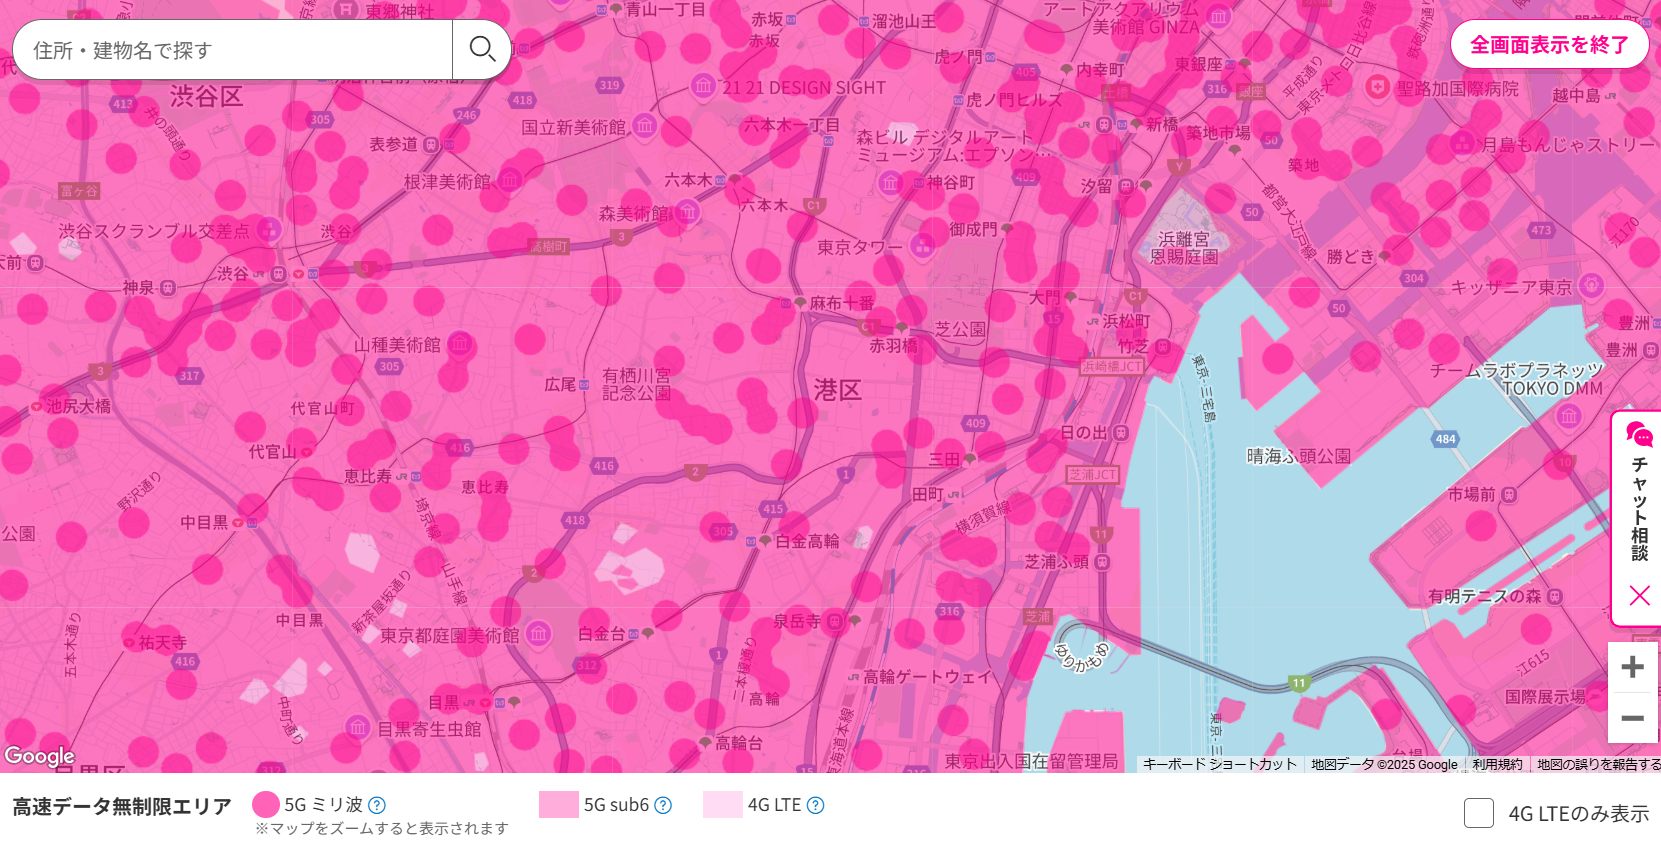Open keyboard shortcuts link

click(1219, 764)
